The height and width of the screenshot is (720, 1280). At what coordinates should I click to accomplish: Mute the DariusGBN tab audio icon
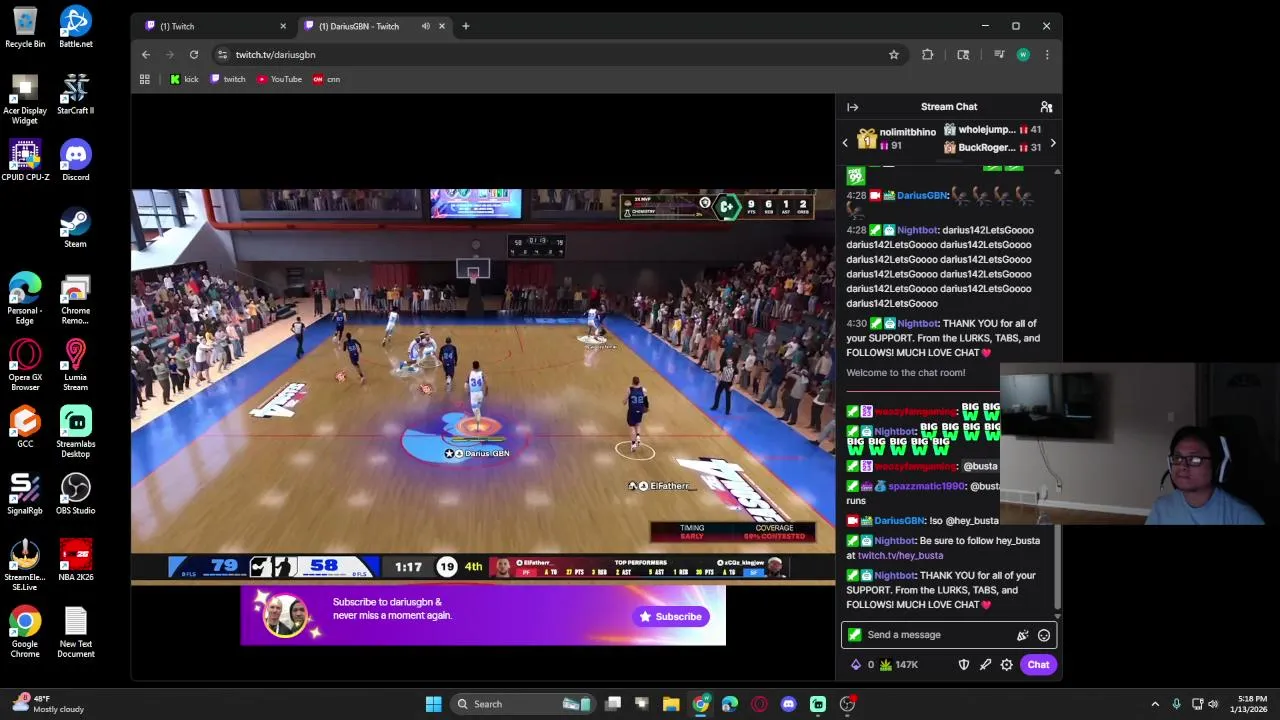[426, 26]
